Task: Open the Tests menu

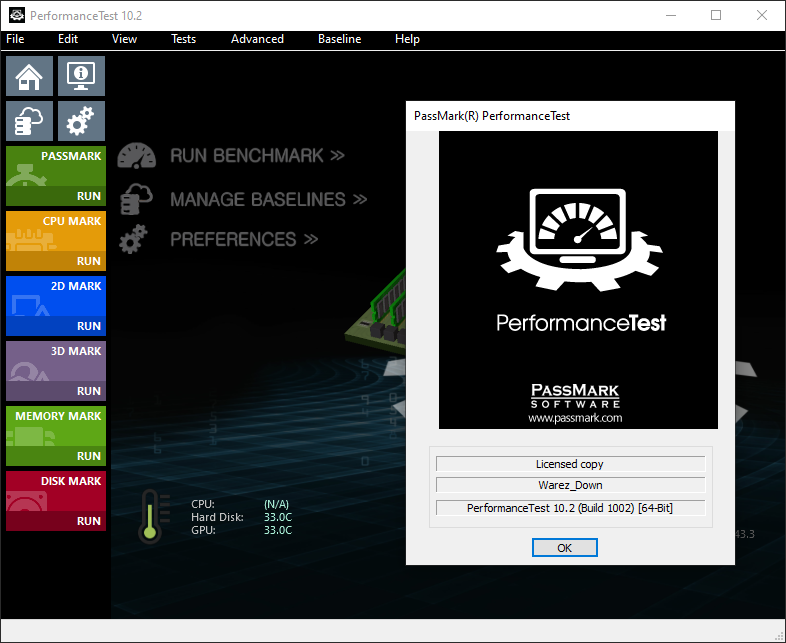Action: click(x=183, y=39)
